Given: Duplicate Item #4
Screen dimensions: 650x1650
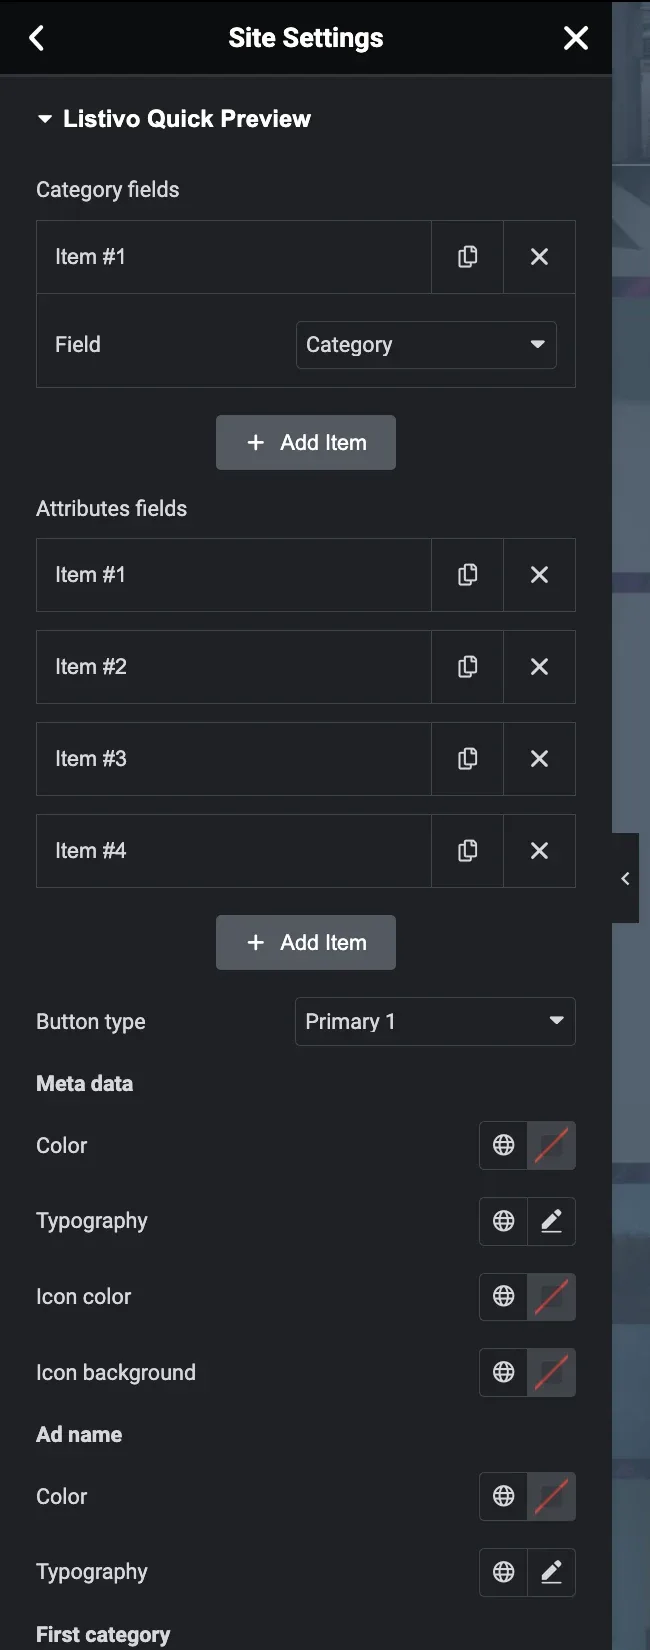Looking at the screenshot, I should point(467,851).
